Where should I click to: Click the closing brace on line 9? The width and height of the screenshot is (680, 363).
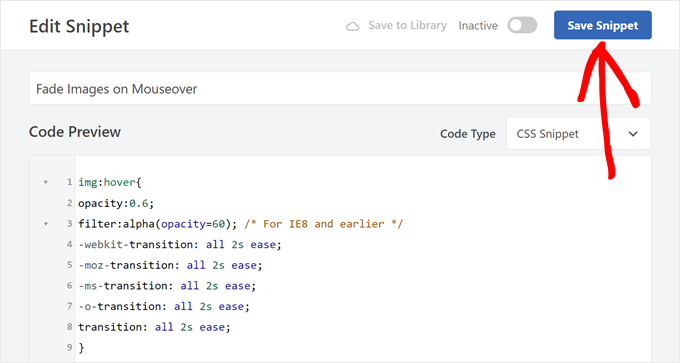(x=81, y=347)
